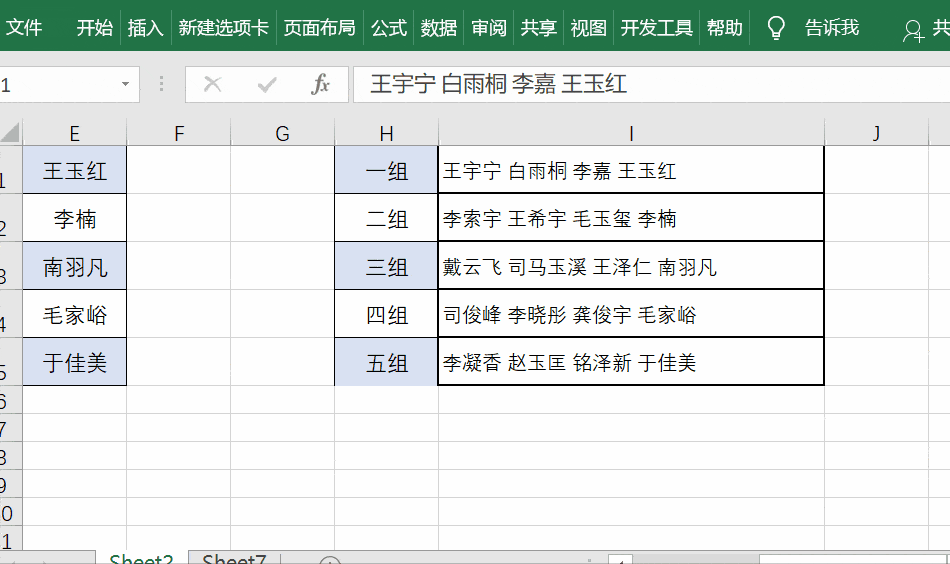Click the cell starting with 李凝香

point(630,363)
